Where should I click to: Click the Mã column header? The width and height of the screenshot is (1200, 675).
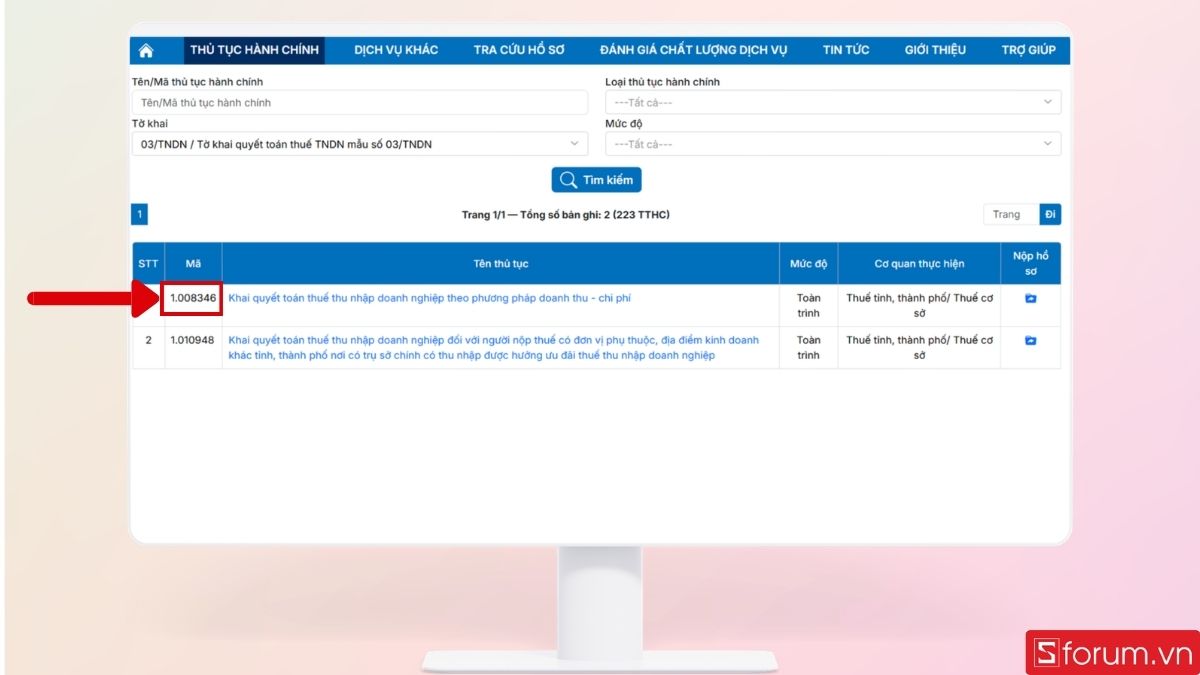(x=193, y=263)
